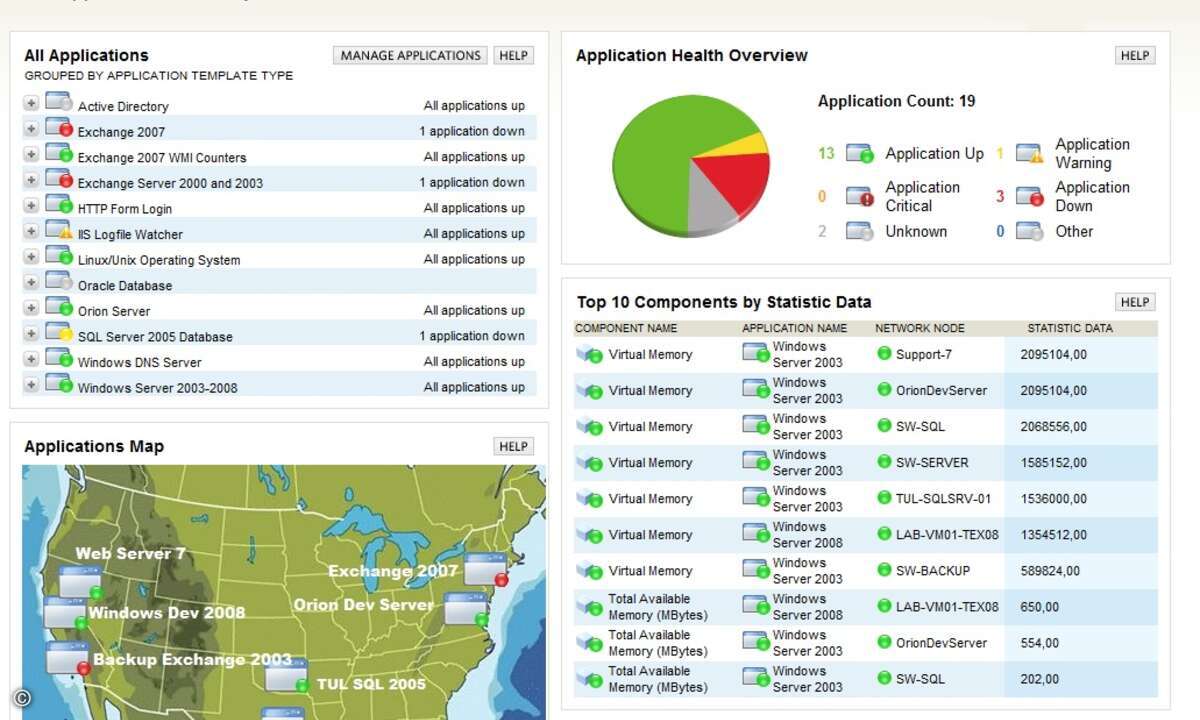The image size is (1200, 720).
Task: Open the Orion Server application link
Action: 114,311
